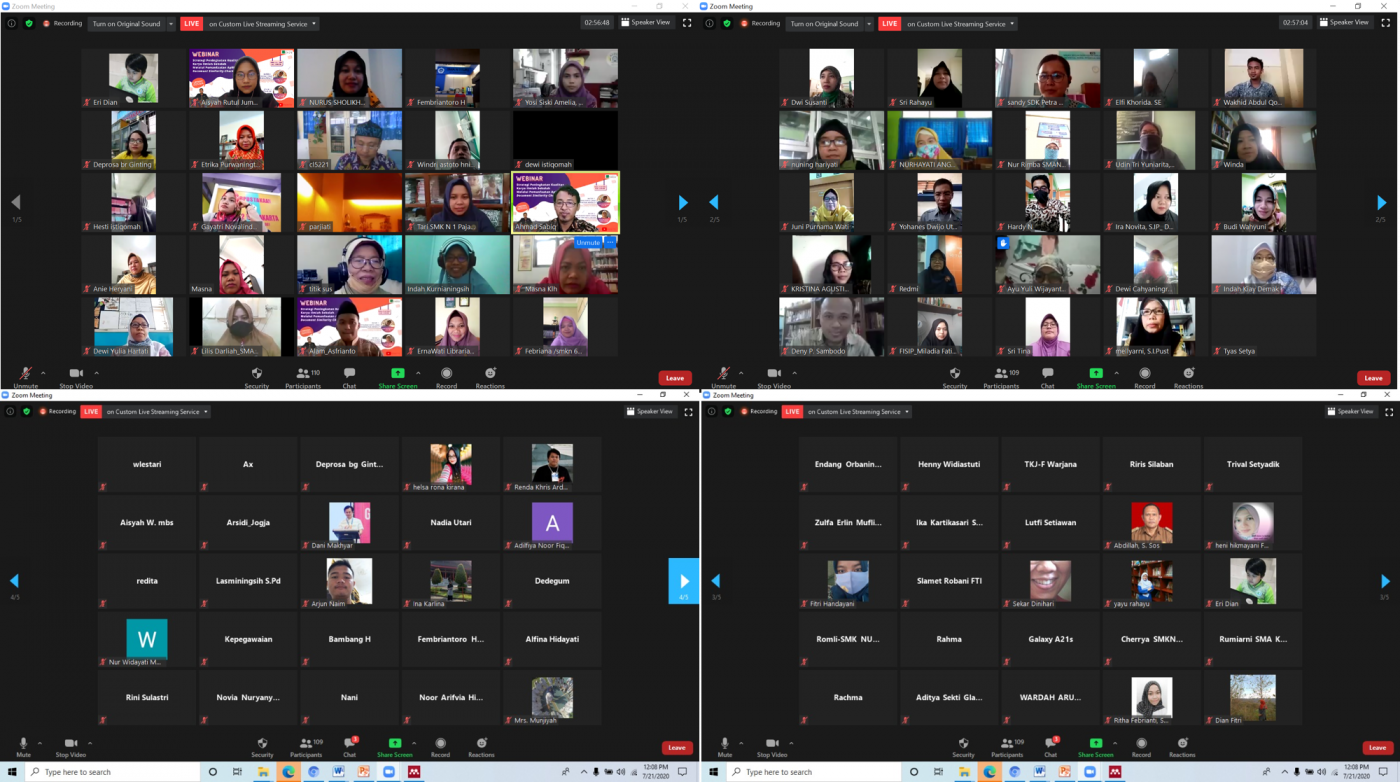Leave the meeting in the 1/5 page window
The width and height of the screenshot is (1400, 782).
(675, 378)
